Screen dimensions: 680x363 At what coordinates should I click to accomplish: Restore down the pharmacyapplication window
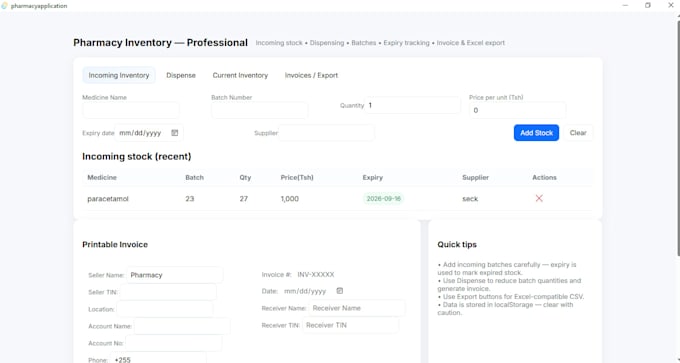(648, 5)
